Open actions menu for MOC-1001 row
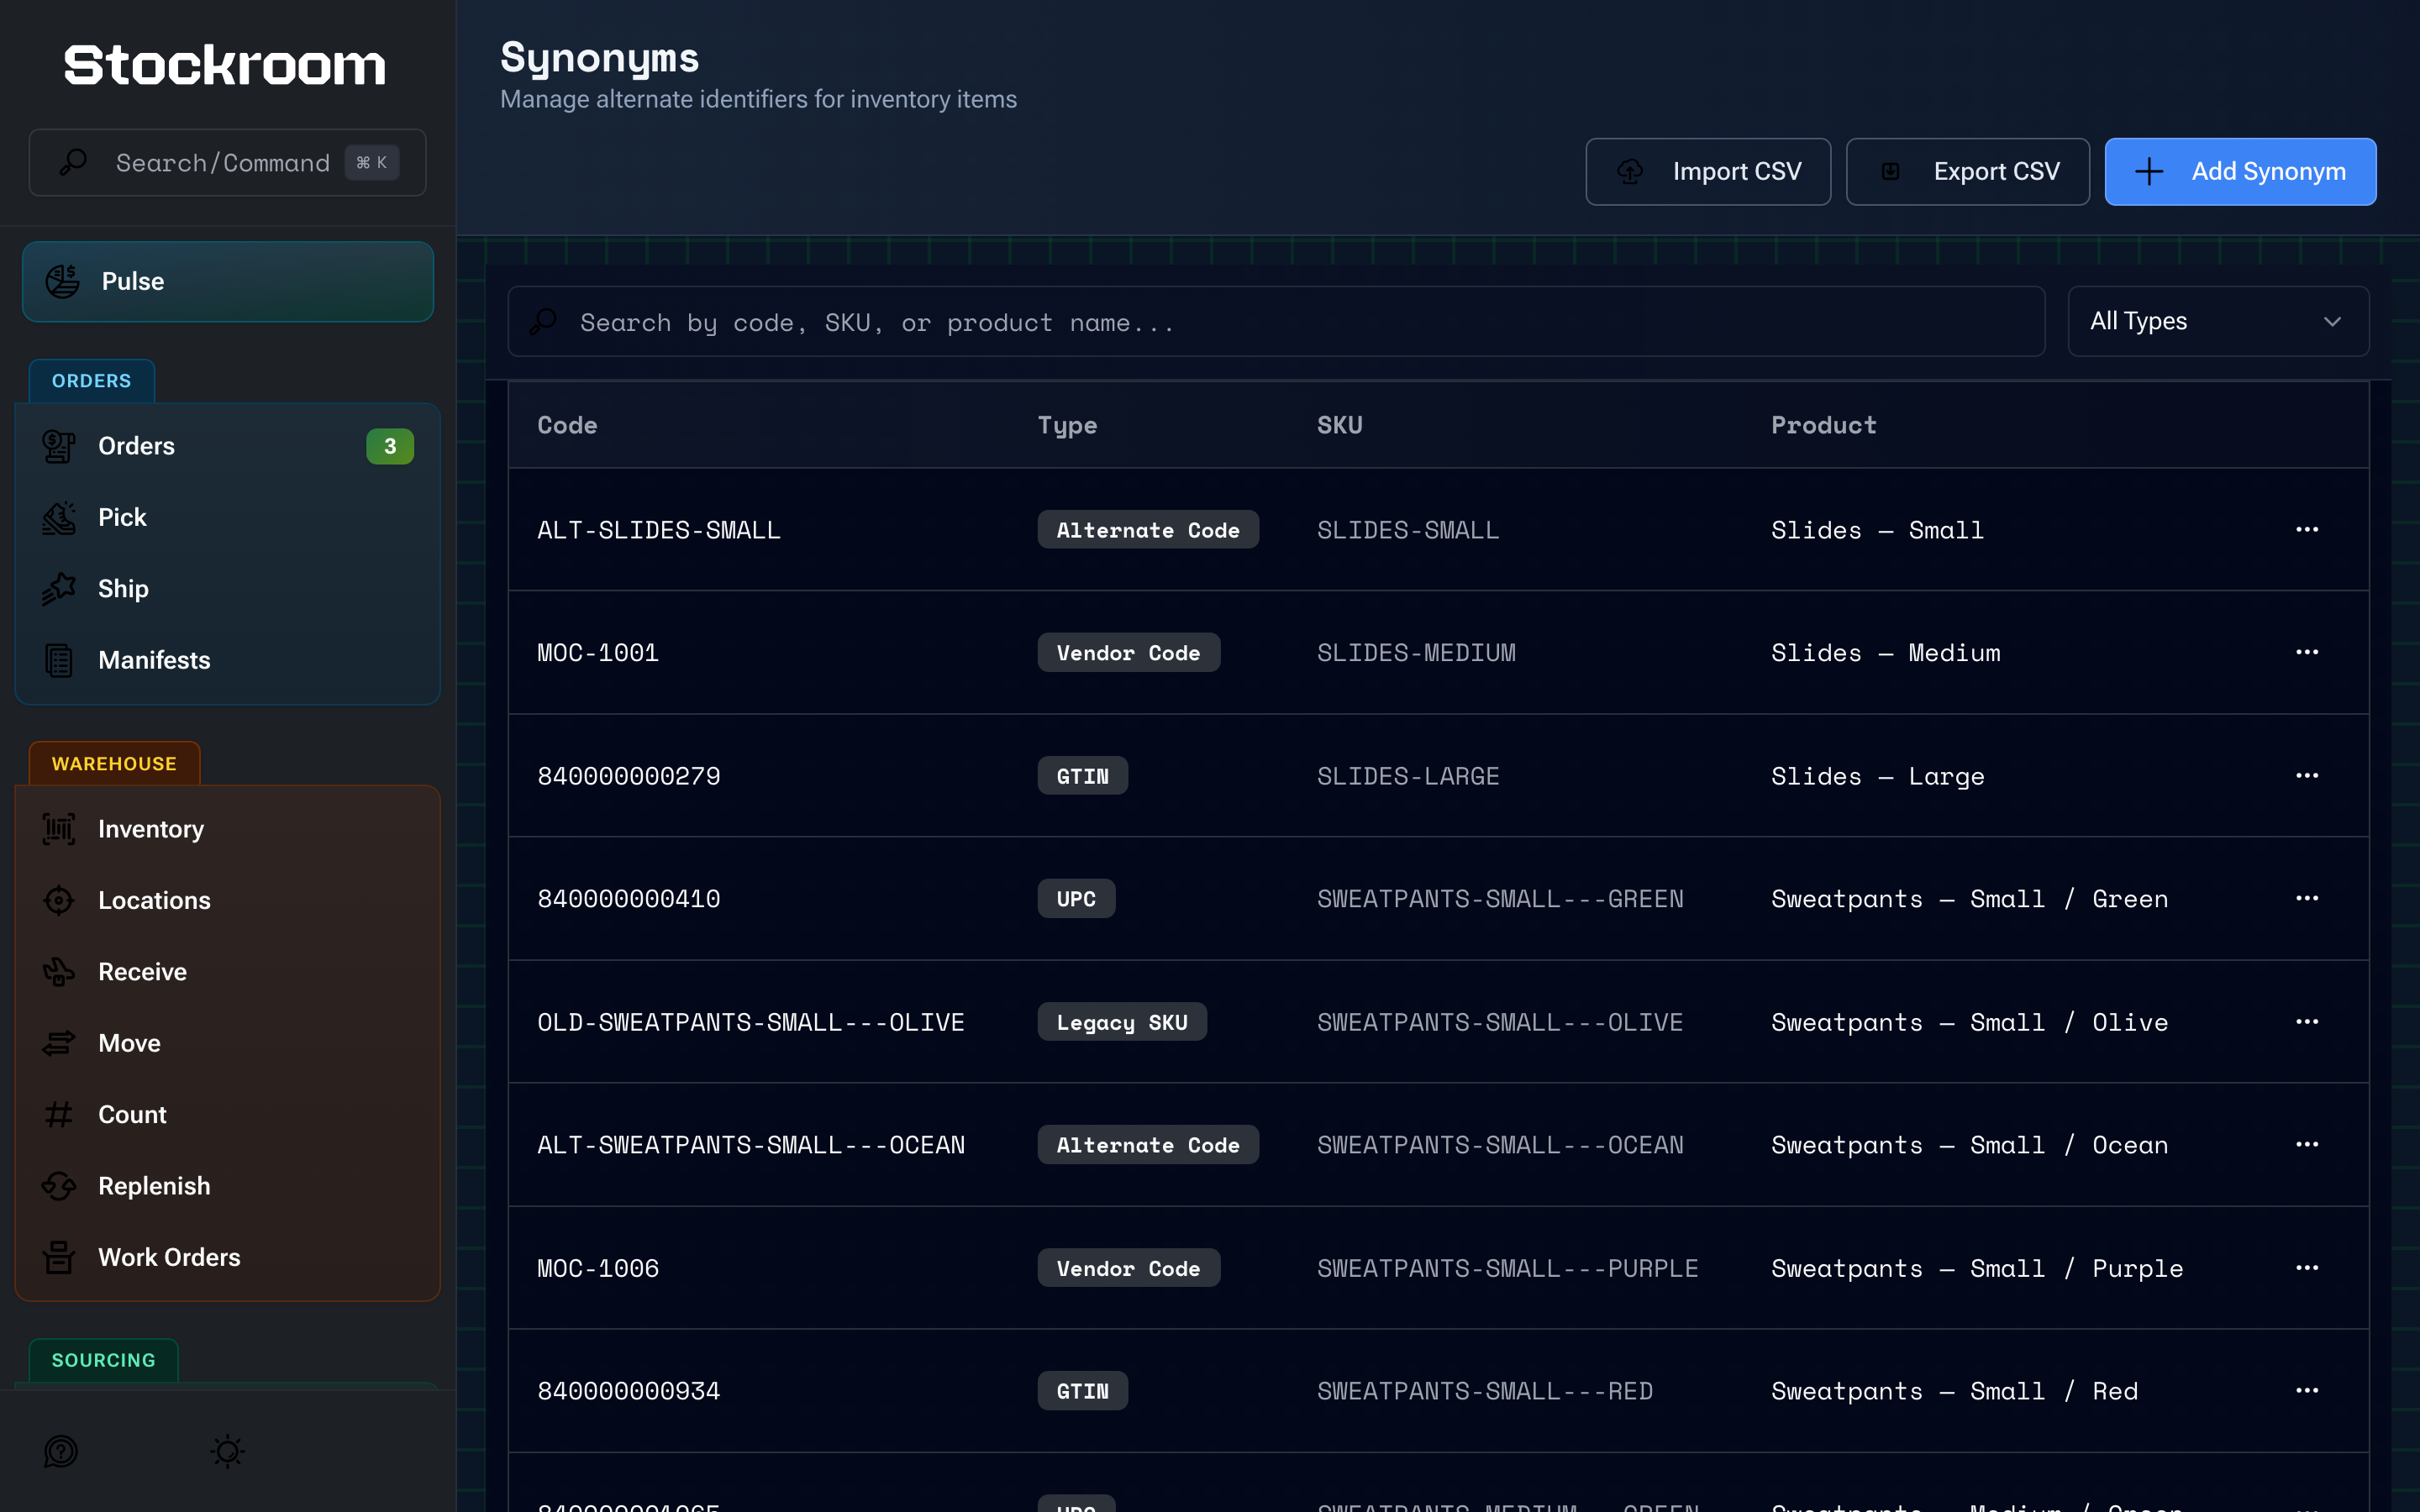This screenshot has height=1512, width=2420. click(2306, 652)
